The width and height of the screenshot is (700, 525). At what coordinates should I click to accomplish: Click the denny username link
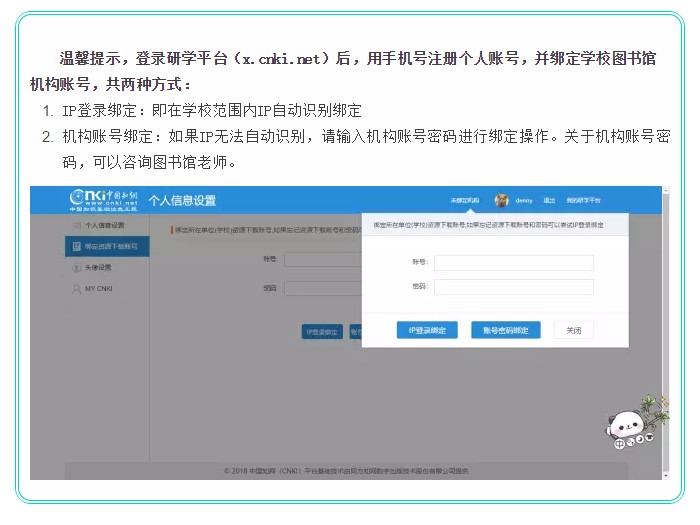point(524,200)
